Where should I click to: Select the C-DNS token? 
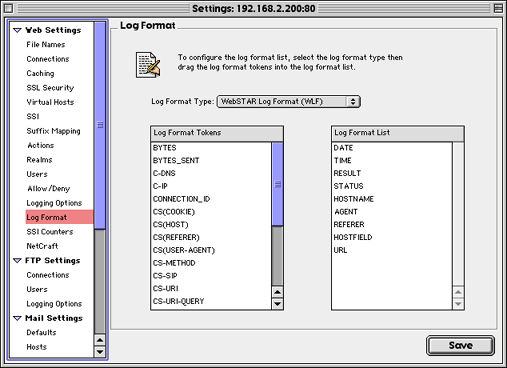[164, 173]
